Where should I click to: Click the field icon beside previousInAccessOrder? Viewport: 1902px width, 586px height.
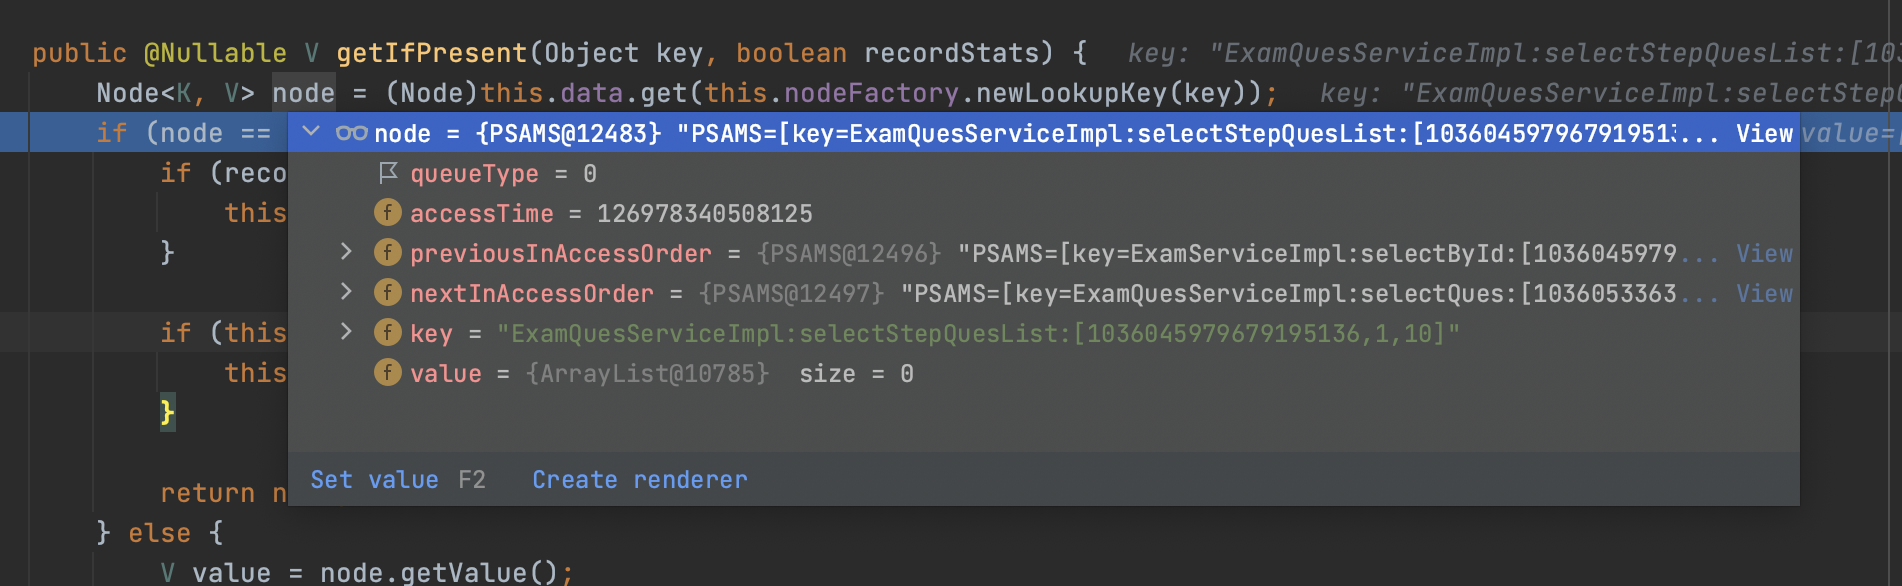click(x=387, y=253)
